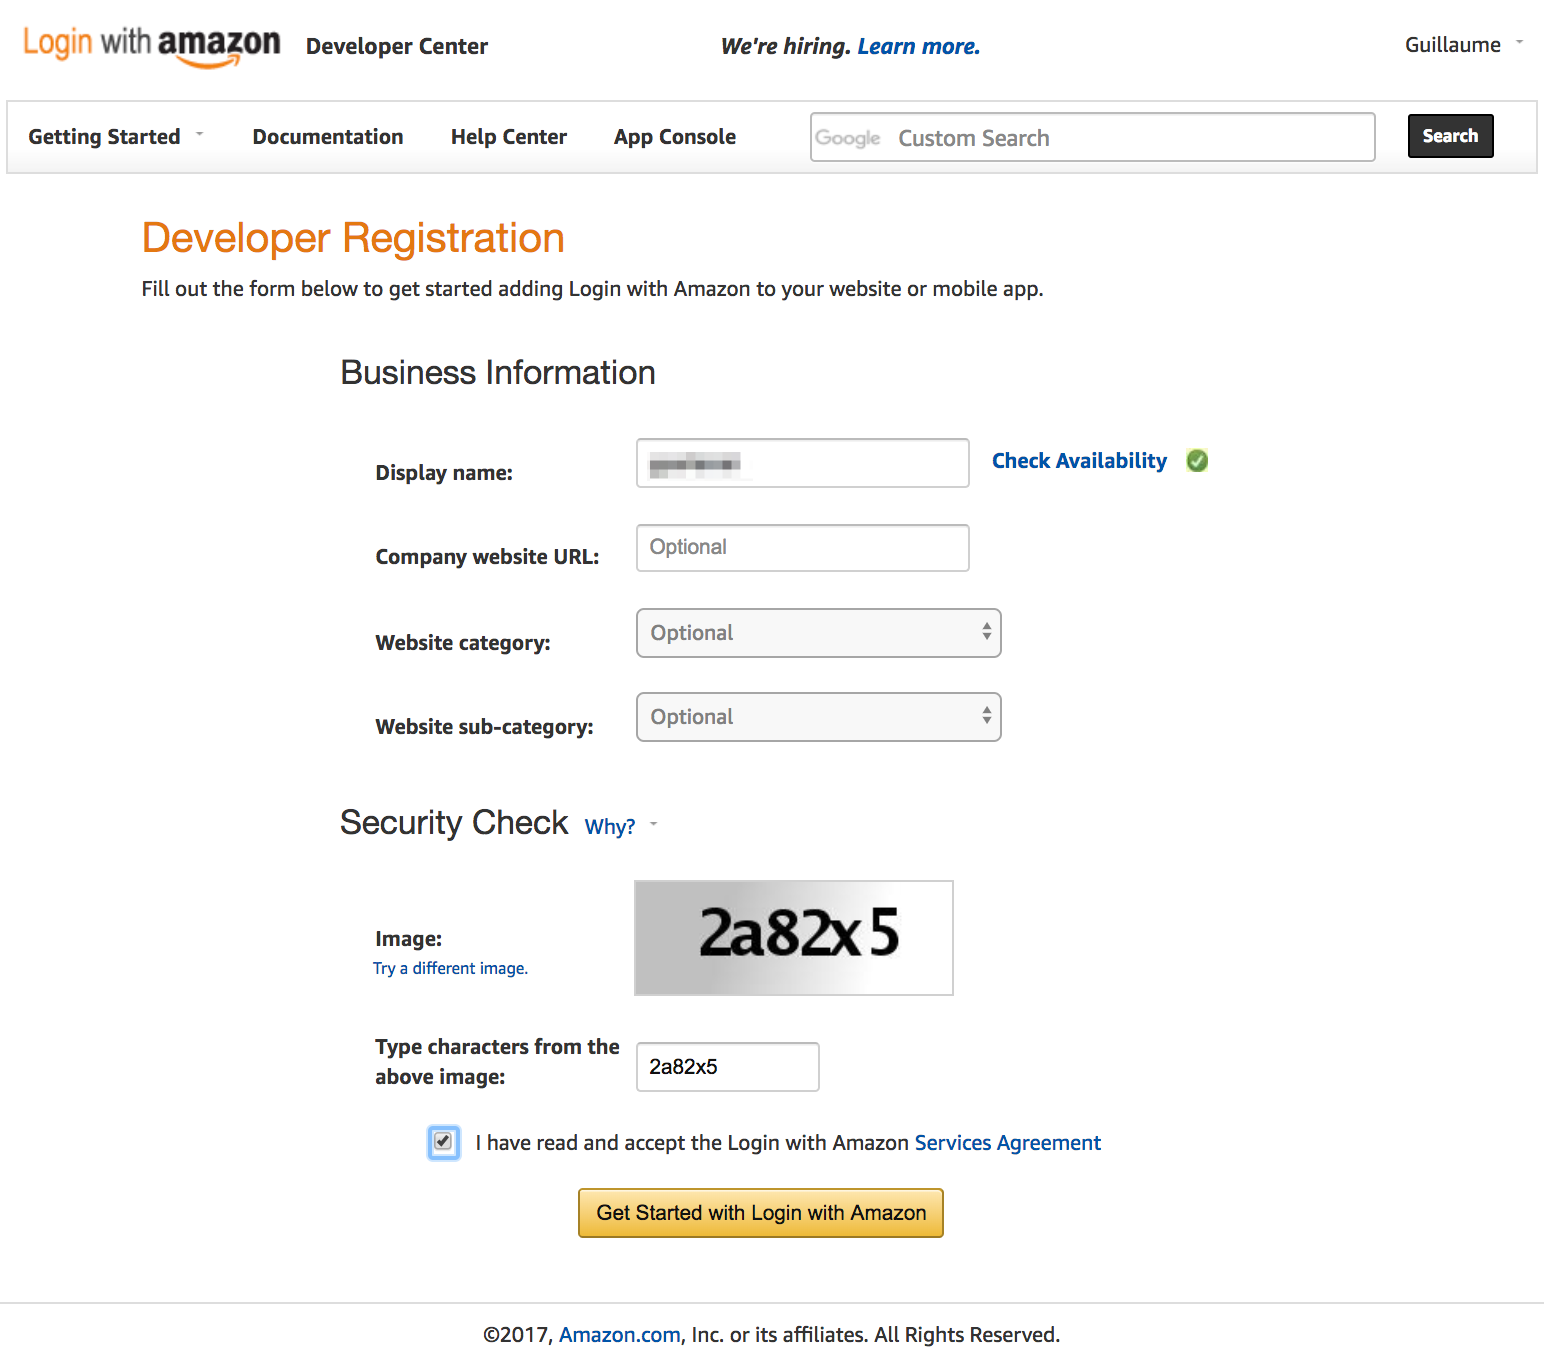Expand the Getting Started menu

click(x=116, y=136)
